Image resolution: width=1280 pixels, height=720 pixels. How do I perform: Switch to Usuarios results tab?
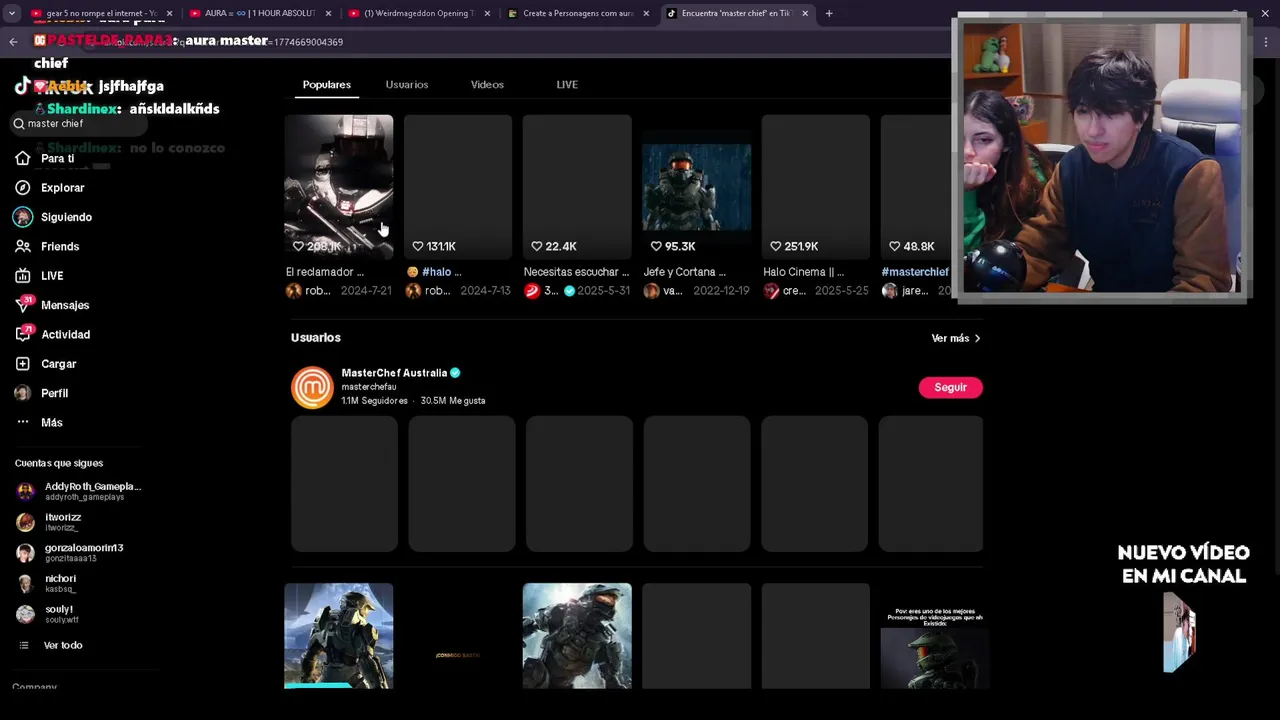[407, 85]
